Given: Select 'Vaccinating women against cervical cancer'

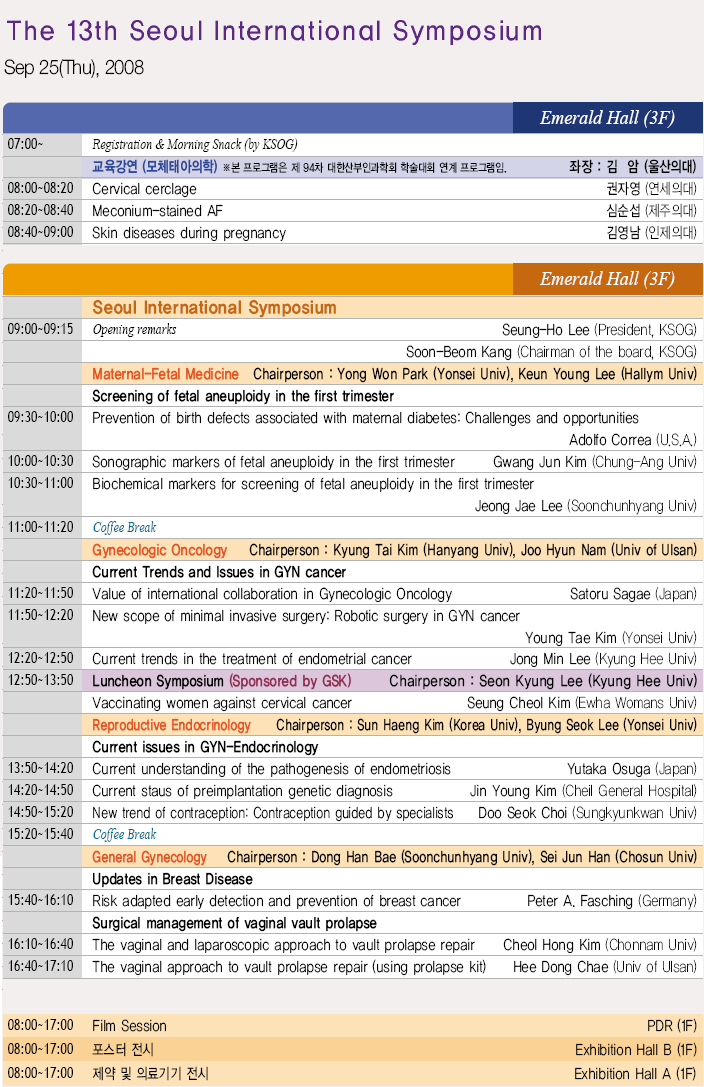Looking at the screenshot, I should 222,704.
